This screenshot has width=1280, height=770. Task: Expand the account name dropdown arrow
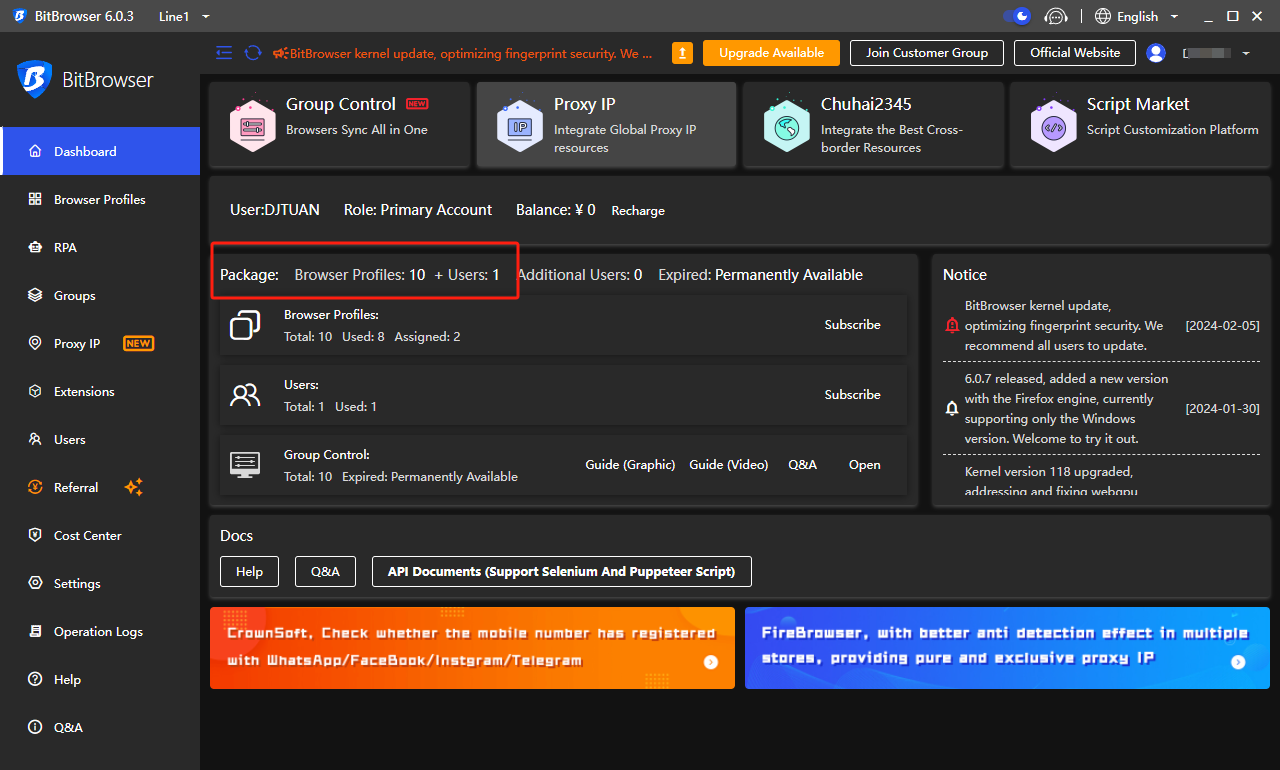pyautogui.click(x=1246, y=53)
